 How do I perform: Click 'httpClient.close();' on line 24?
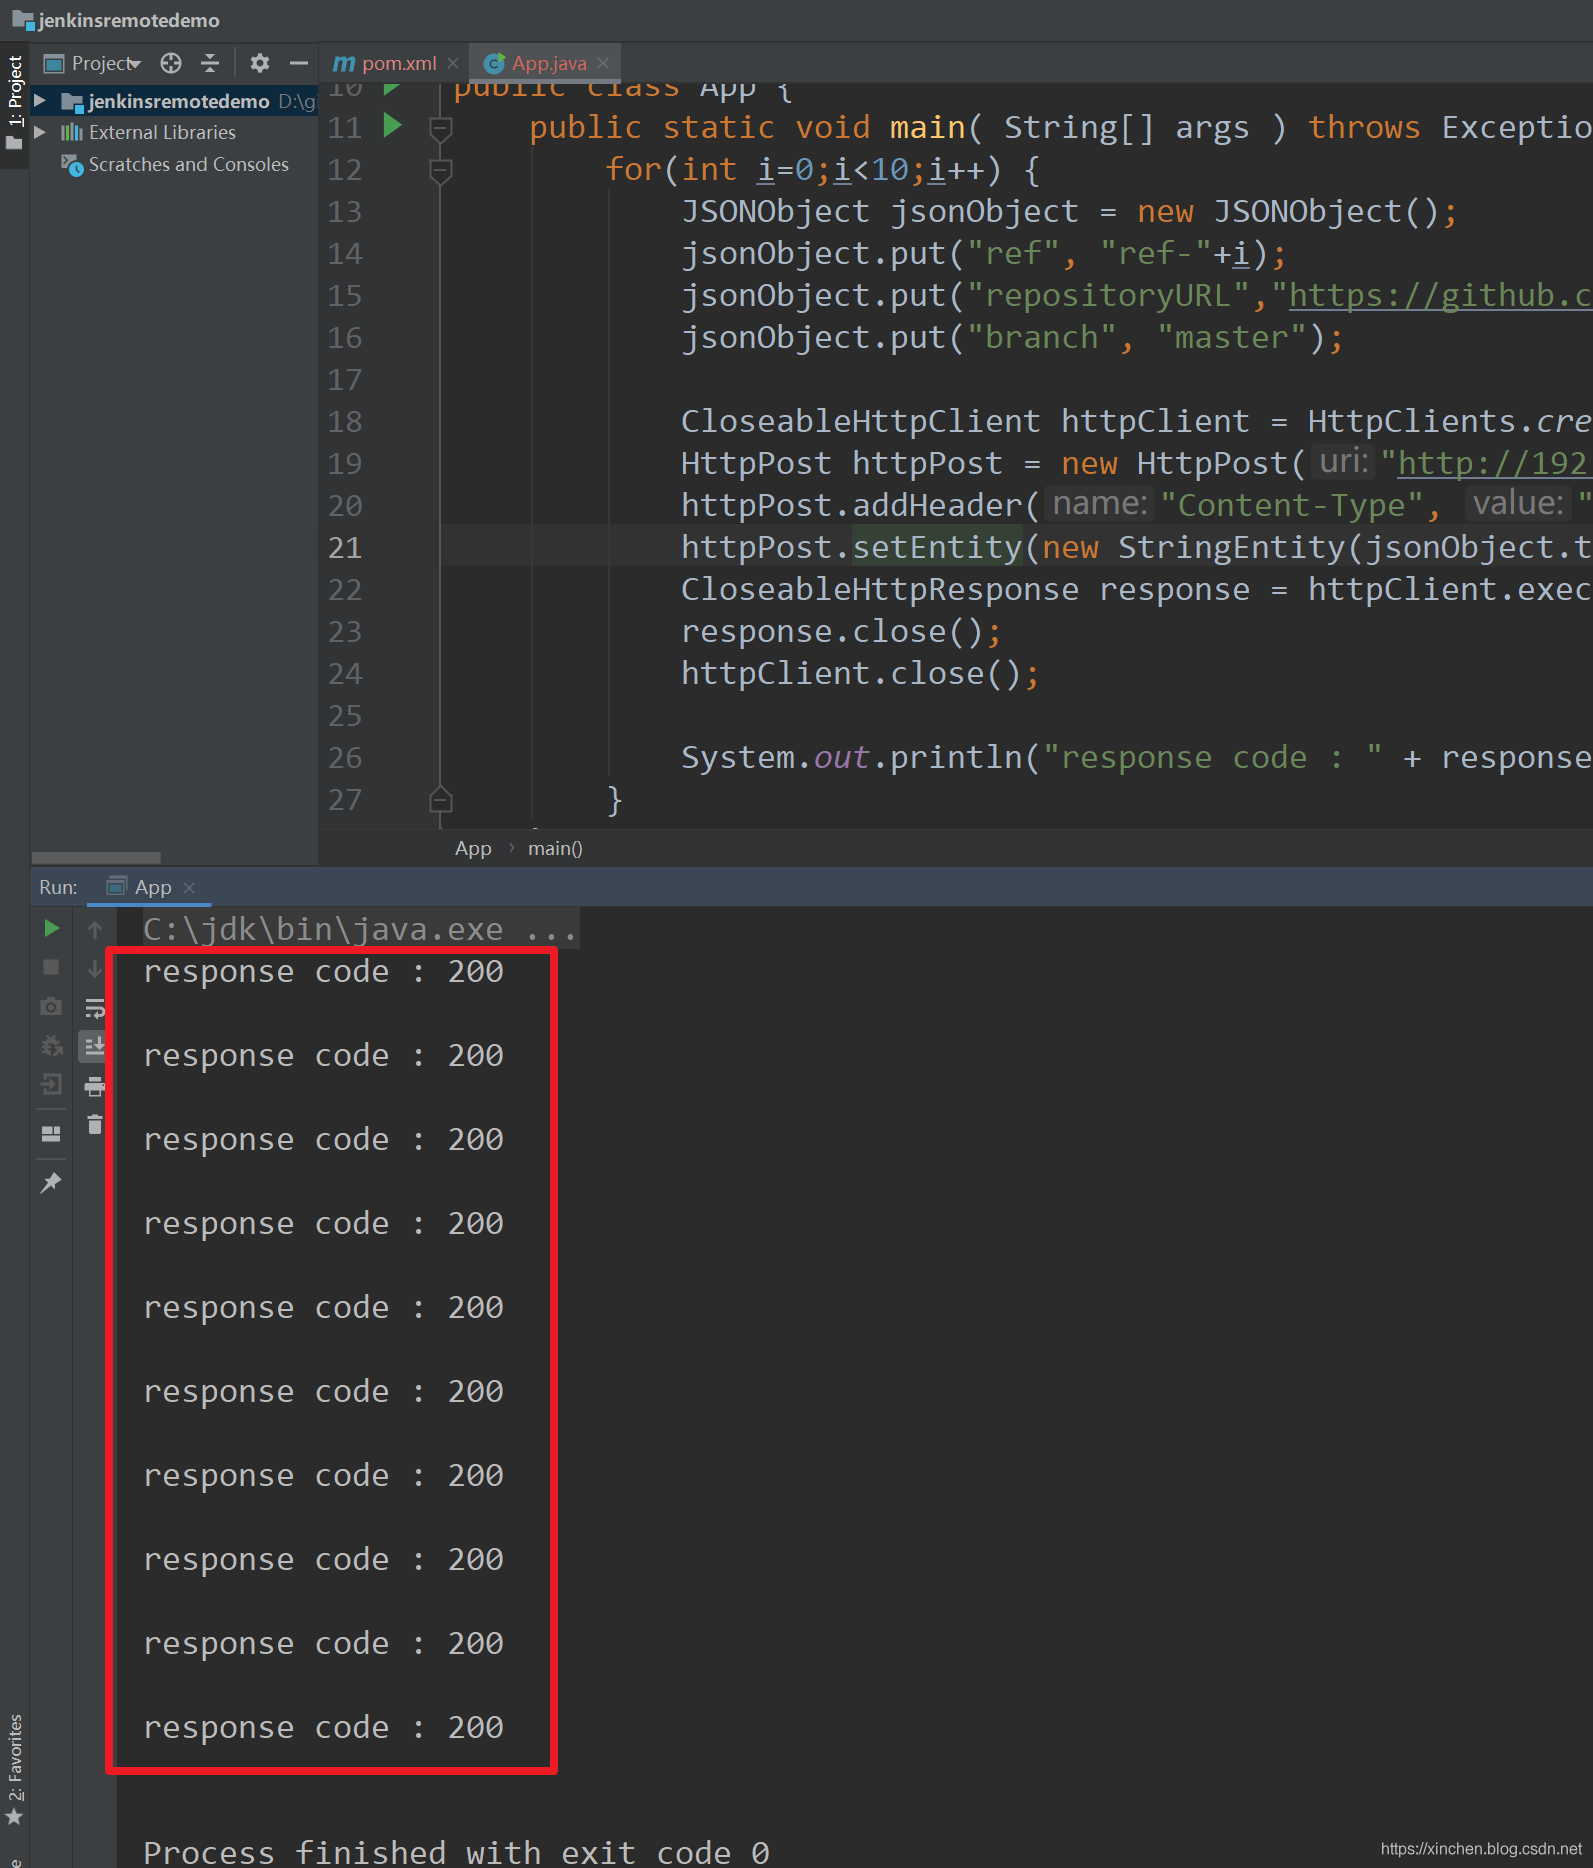[860, 673]
